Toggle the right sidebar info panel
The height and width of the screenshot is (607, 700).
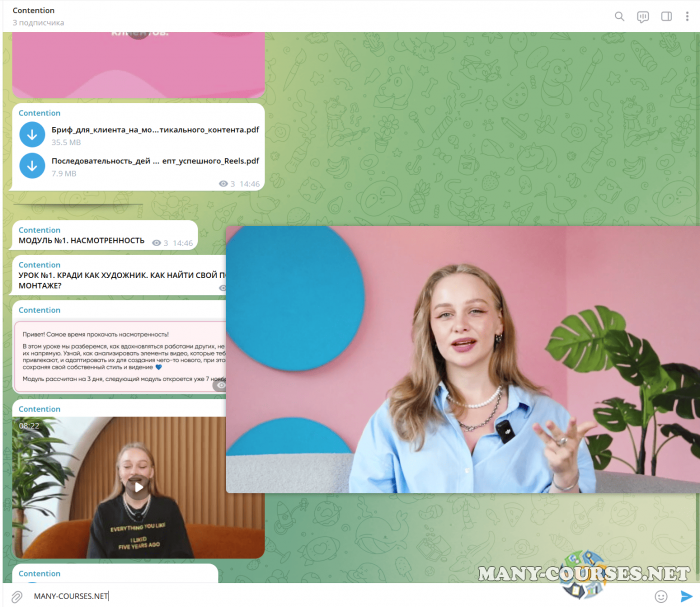click(x=666, y=16)
